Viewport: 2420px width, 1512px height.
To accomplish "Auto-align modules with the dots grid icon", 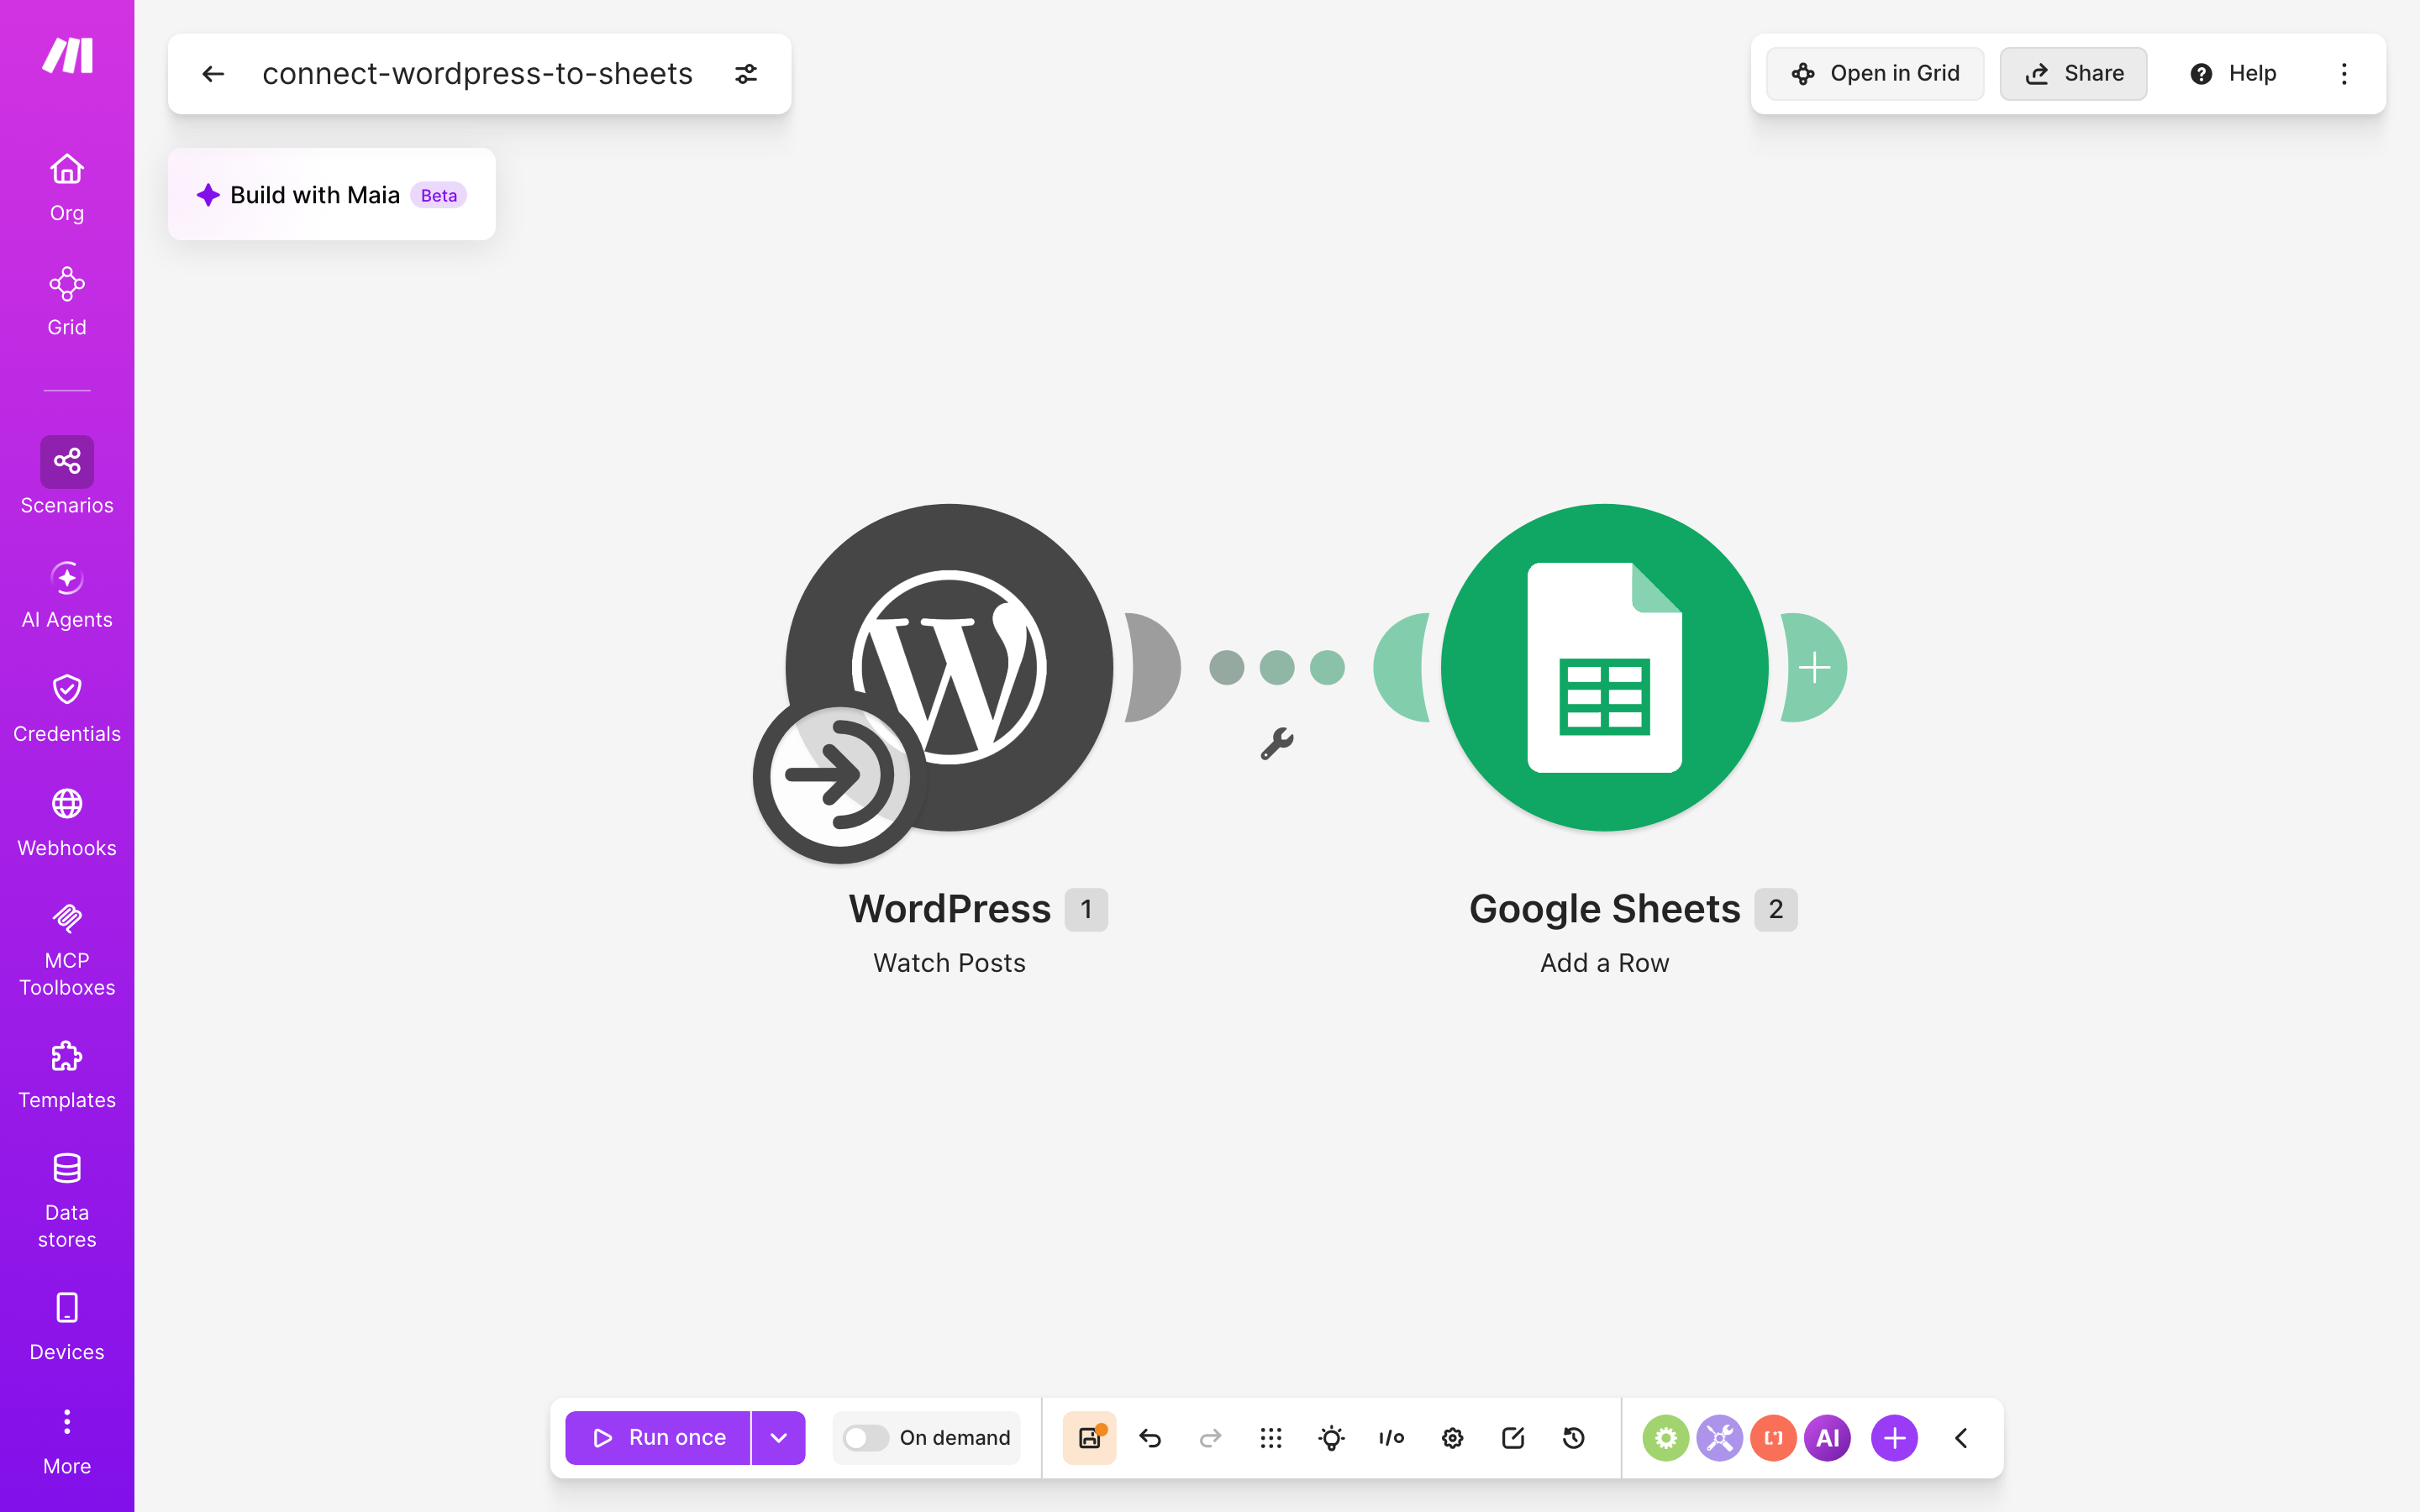I will [x=1271, y=1437].
